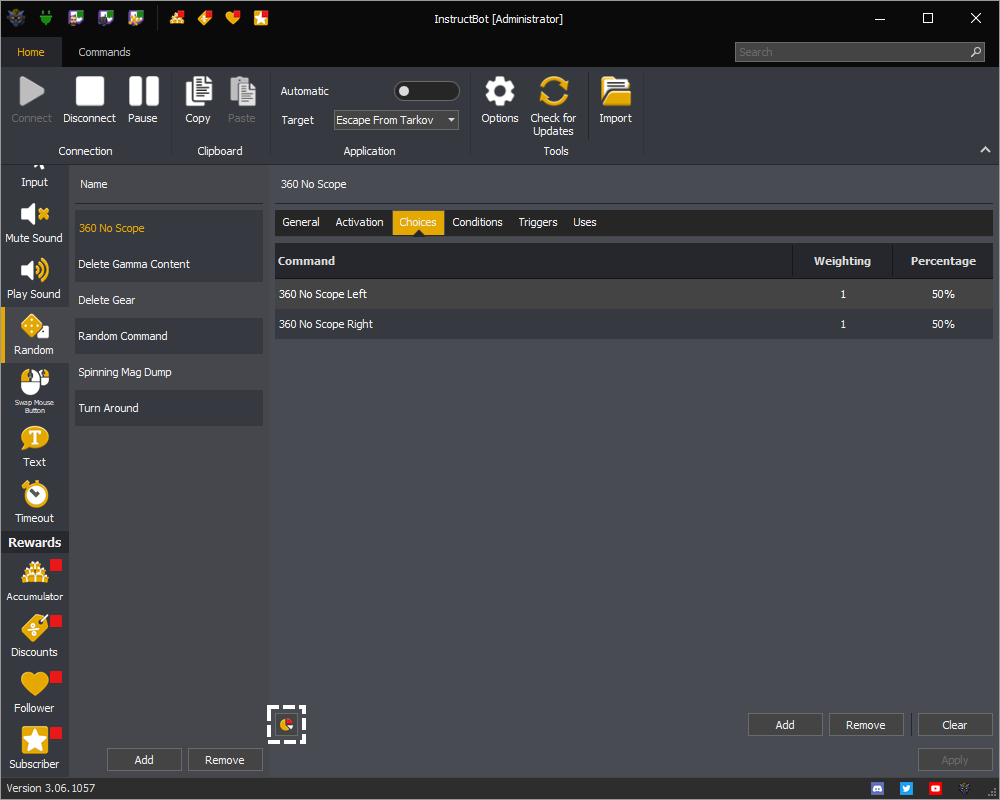The image size is (1000, 800).
Task: Collapse the ribbon with the chevron
Action: [985, 149]
